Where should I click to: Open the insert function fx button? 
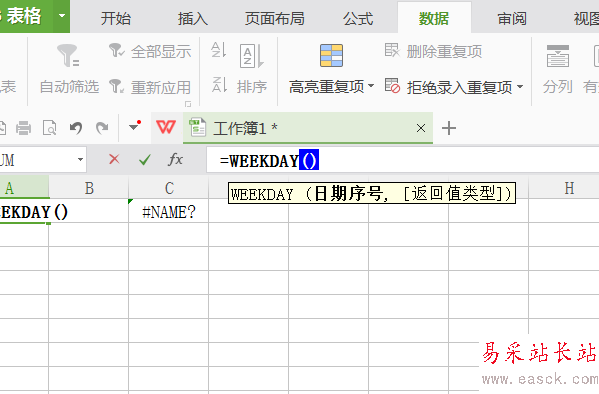(175, 159)
